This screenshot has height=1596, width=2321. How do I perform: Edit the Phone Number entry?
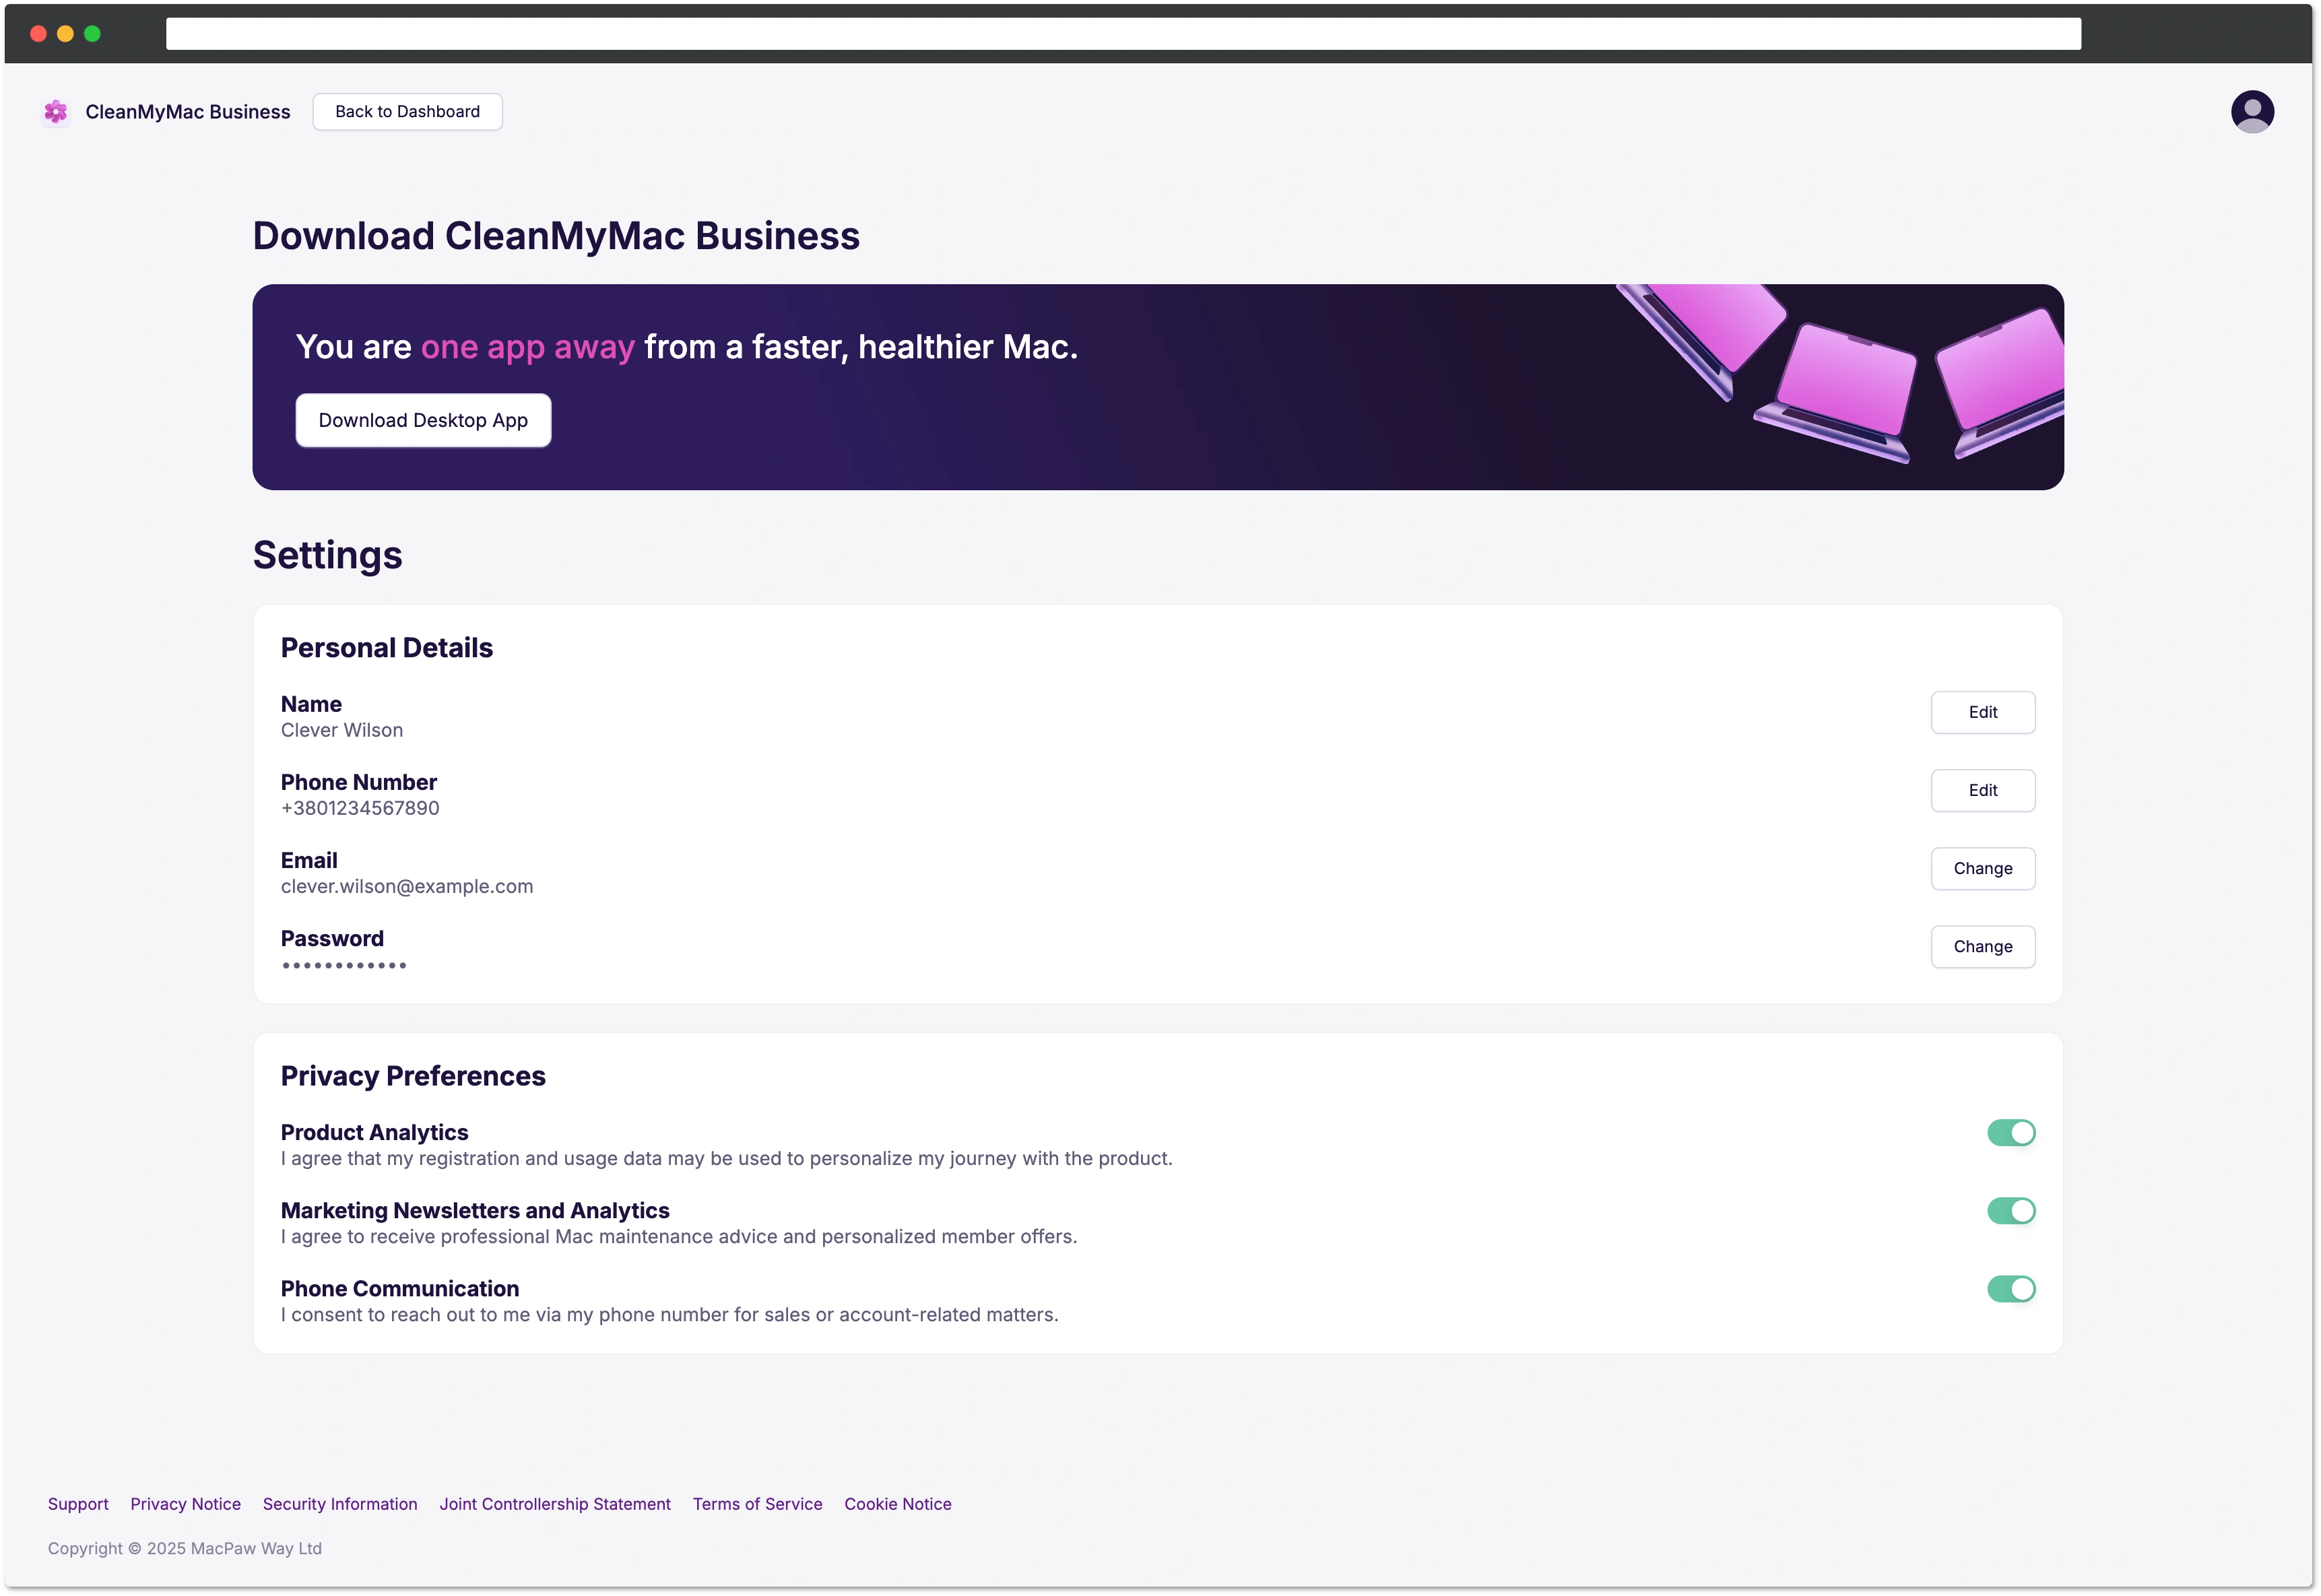(1982, 790)
